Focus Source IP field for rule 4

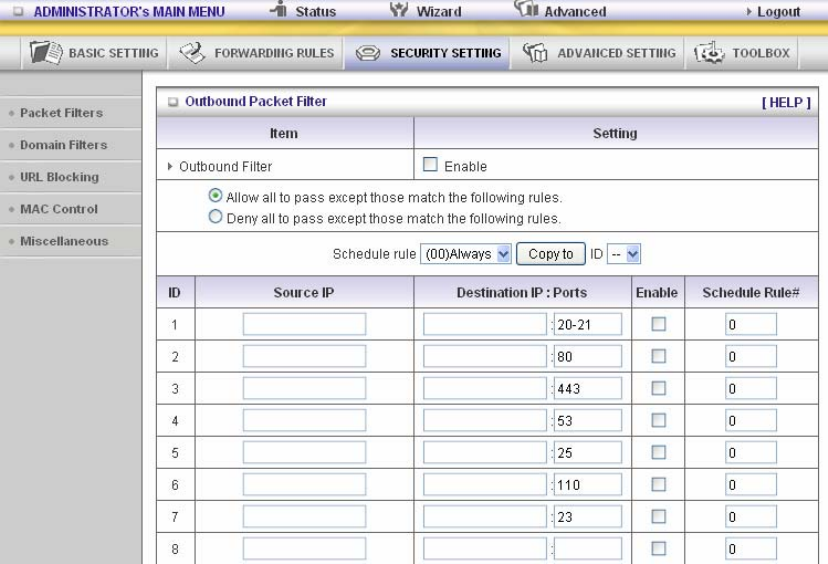tap(304, 420)
